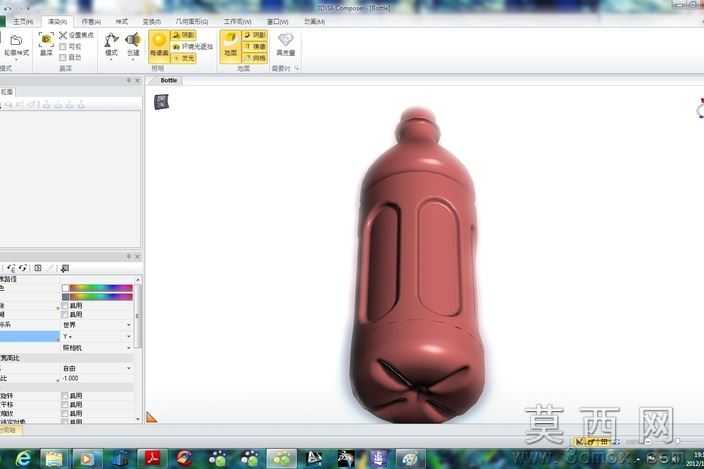The width and height of the screenshot is (704, 469).
Task: Click the create light (创建) spotlight icon
Action: coord(133,39)
